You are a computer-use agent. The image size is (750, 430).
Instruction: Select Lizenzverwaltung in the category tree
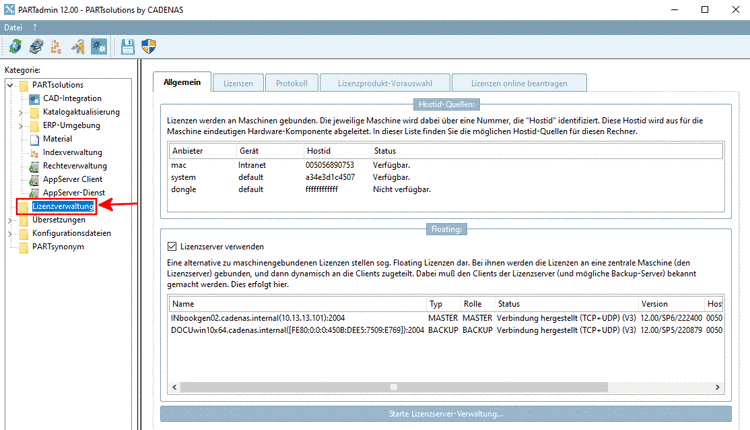tap(63, 206)
